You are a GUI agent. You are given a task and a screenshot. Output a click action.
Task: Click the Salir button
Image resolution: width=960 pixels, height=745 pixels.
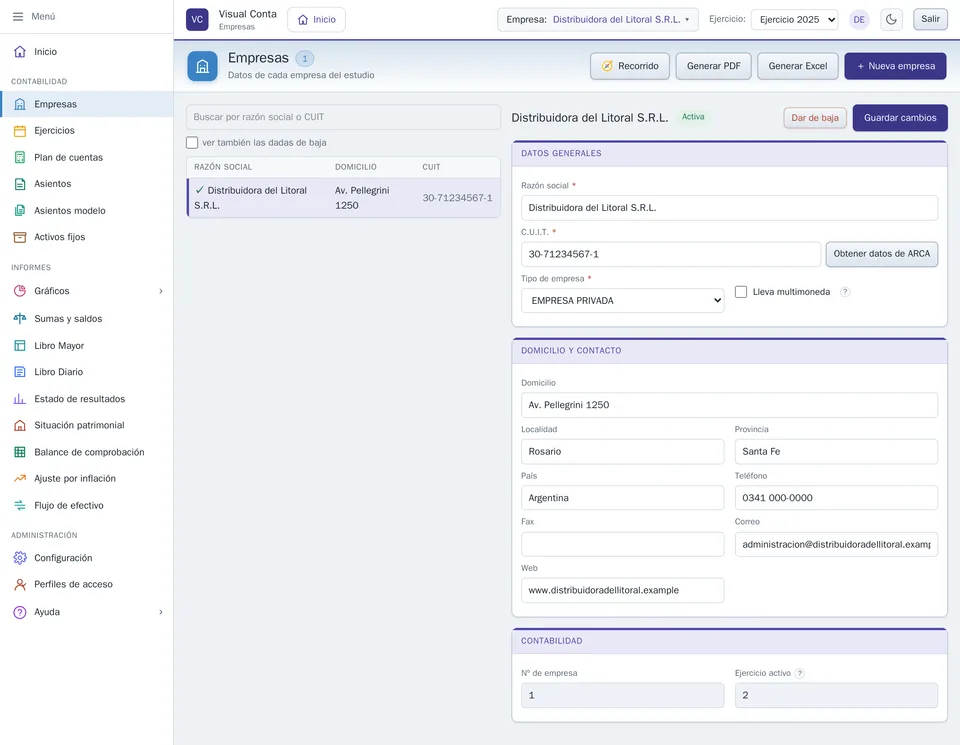(930, 19)
